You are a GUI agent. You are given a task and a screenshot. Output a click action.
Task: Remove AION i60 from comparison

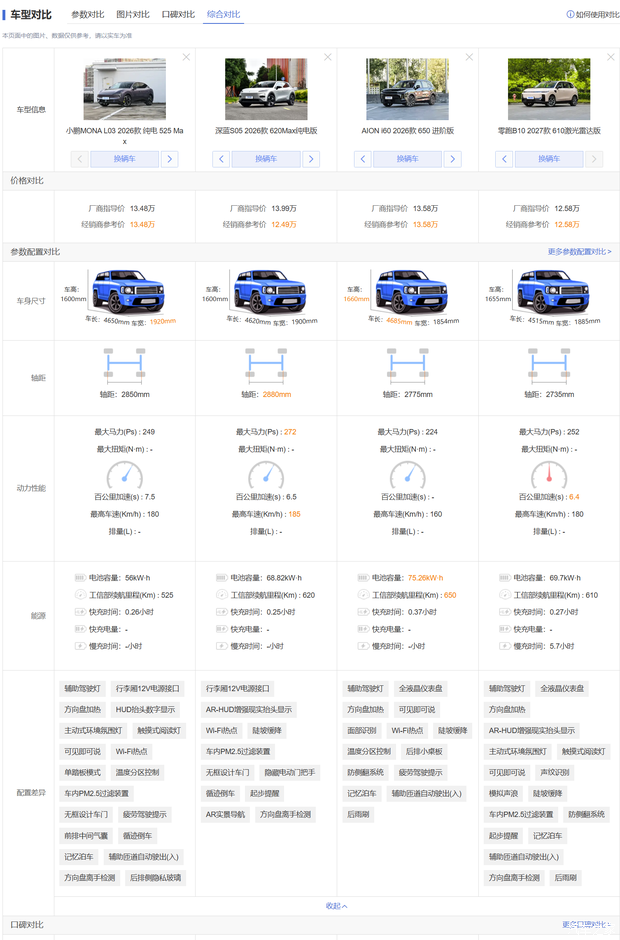[x=469, y=57]
